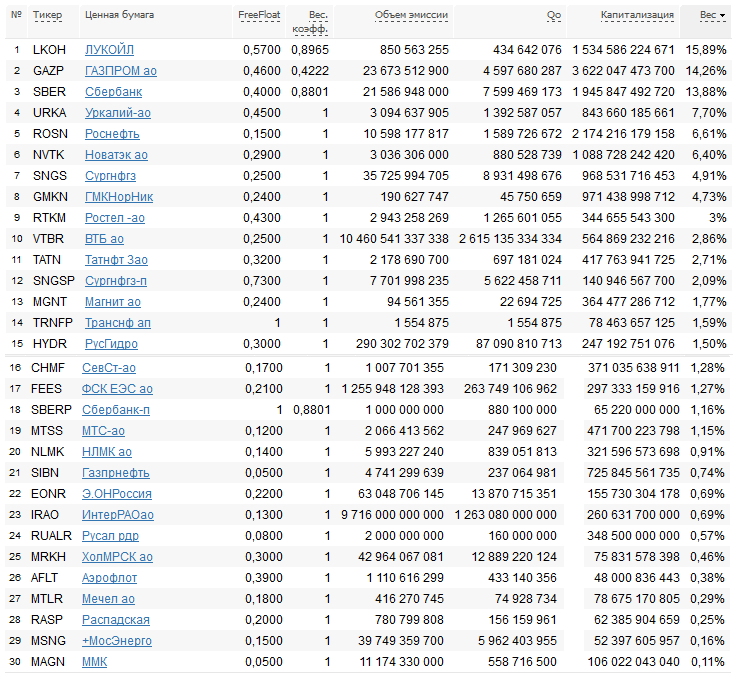The width and height of the screenshot is (743, 681).
Task: Open the ММК link
Action: 94,662
